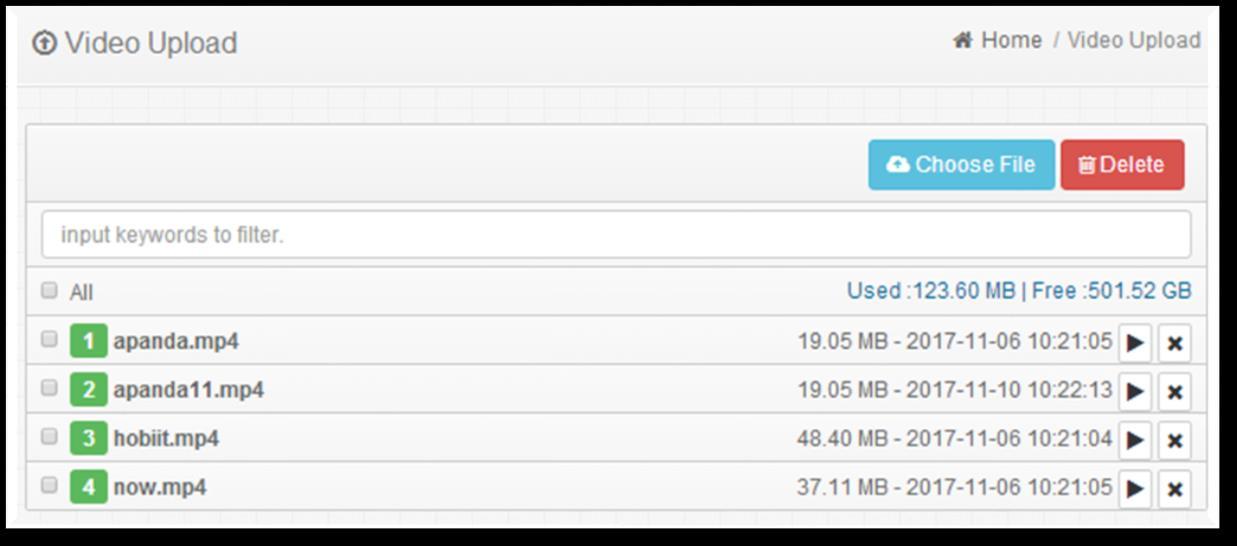Enable the now.mp4 checkbox
Image resolution: width=1237 pixels, height=546 pixels.
(x=49, y=485)
